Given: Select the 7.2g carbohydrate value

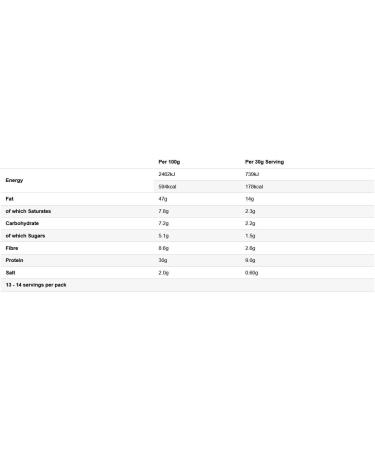Looking at the screenshot, I should click(x=164, y=223).
